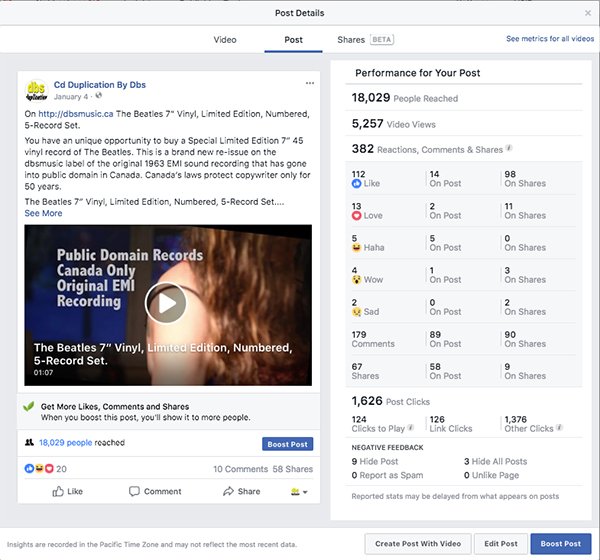Click the info icon next to Other Clicks
The width and height of the screenshot is (600, 560).
(x=557, y=428)
